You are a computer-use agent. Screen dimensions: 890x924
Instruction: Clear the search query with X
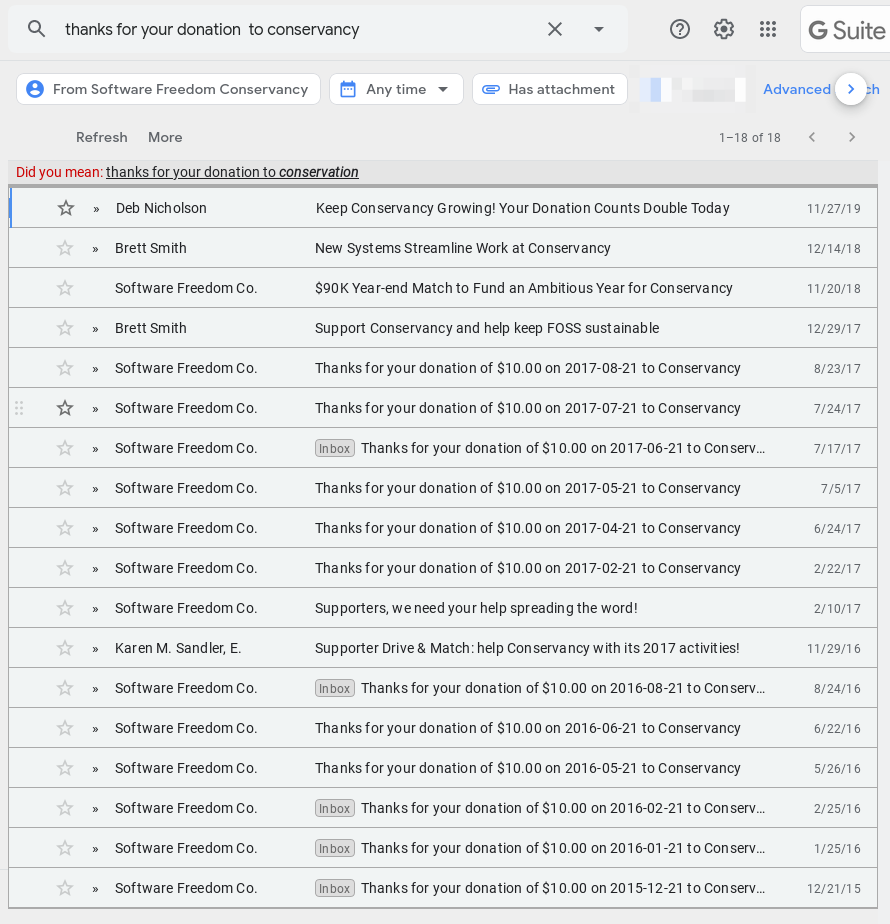(555, 29)
